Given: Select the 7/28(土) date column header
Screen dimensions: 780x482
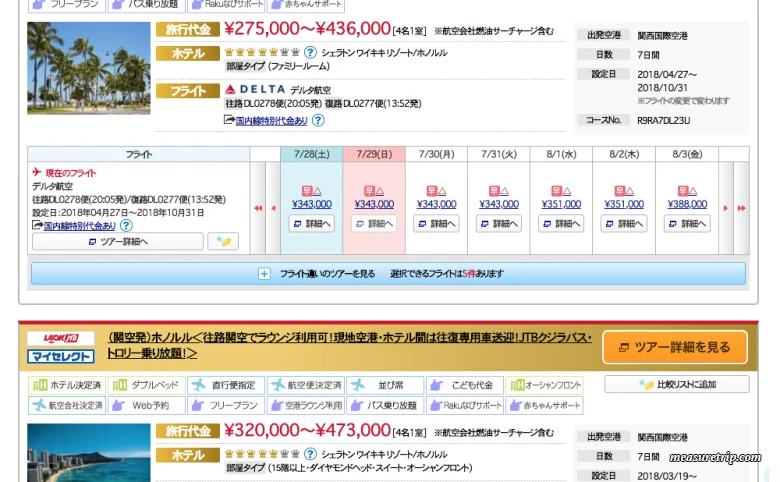Looking at the screenshot, I should coord(311,154).
